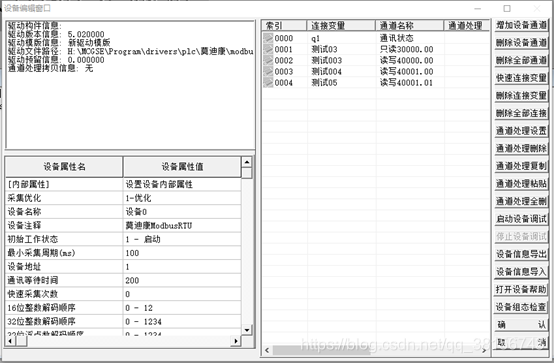Click the 快速连接变量 button
Screen dimensions: 554x363
point(521,78)
